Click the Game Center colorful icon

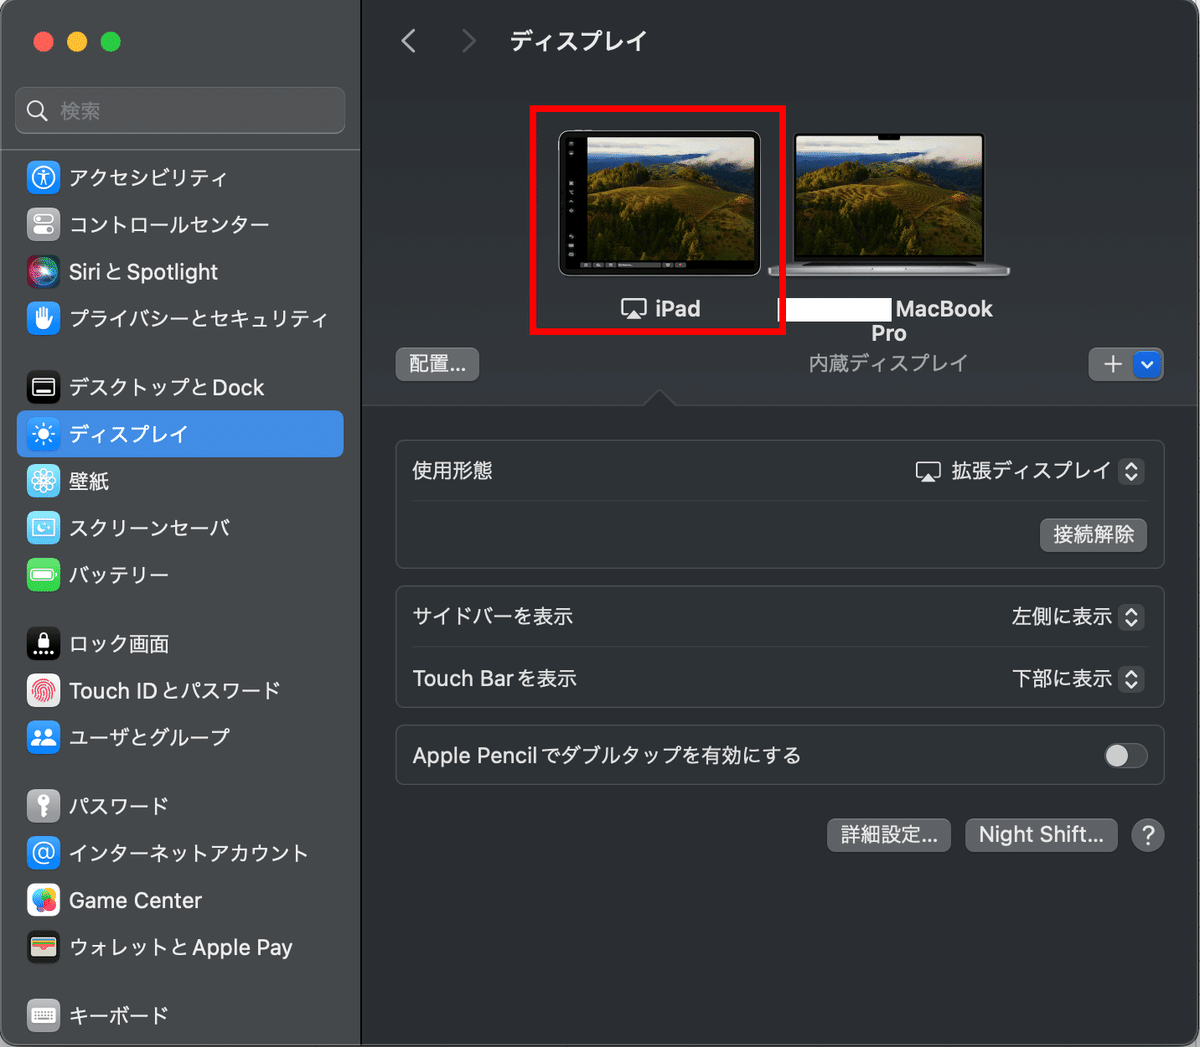click(x=43, y=900)
